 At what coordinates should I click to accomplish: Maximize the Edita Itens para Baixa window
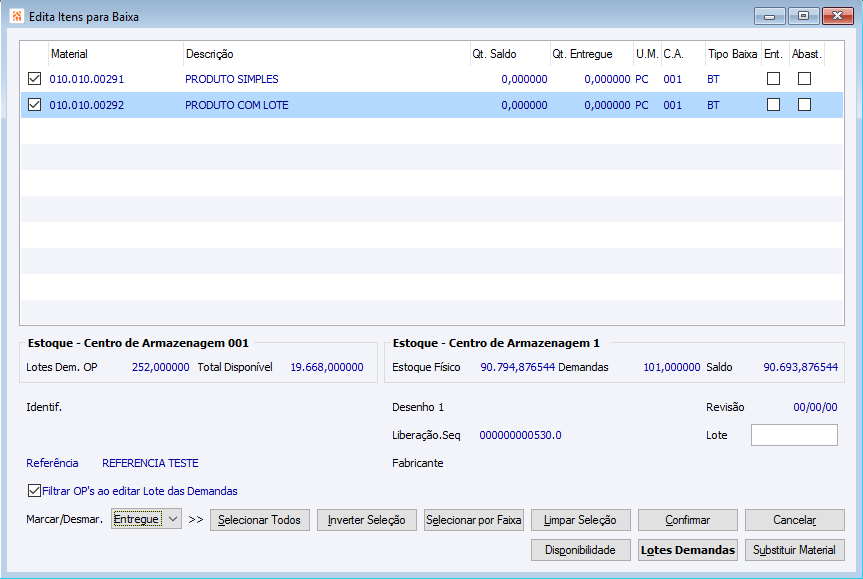tap(804, 16)
